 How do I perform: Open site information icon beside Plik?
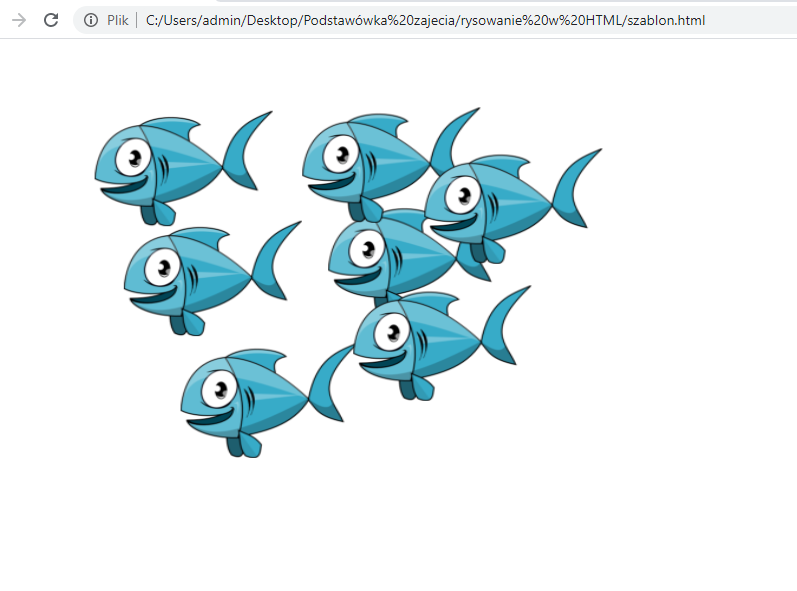91,20
